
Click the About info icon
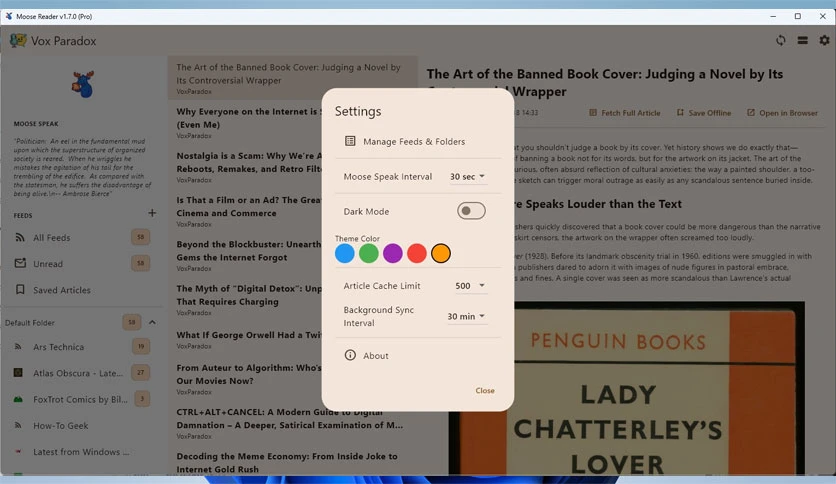pos(350,355)
